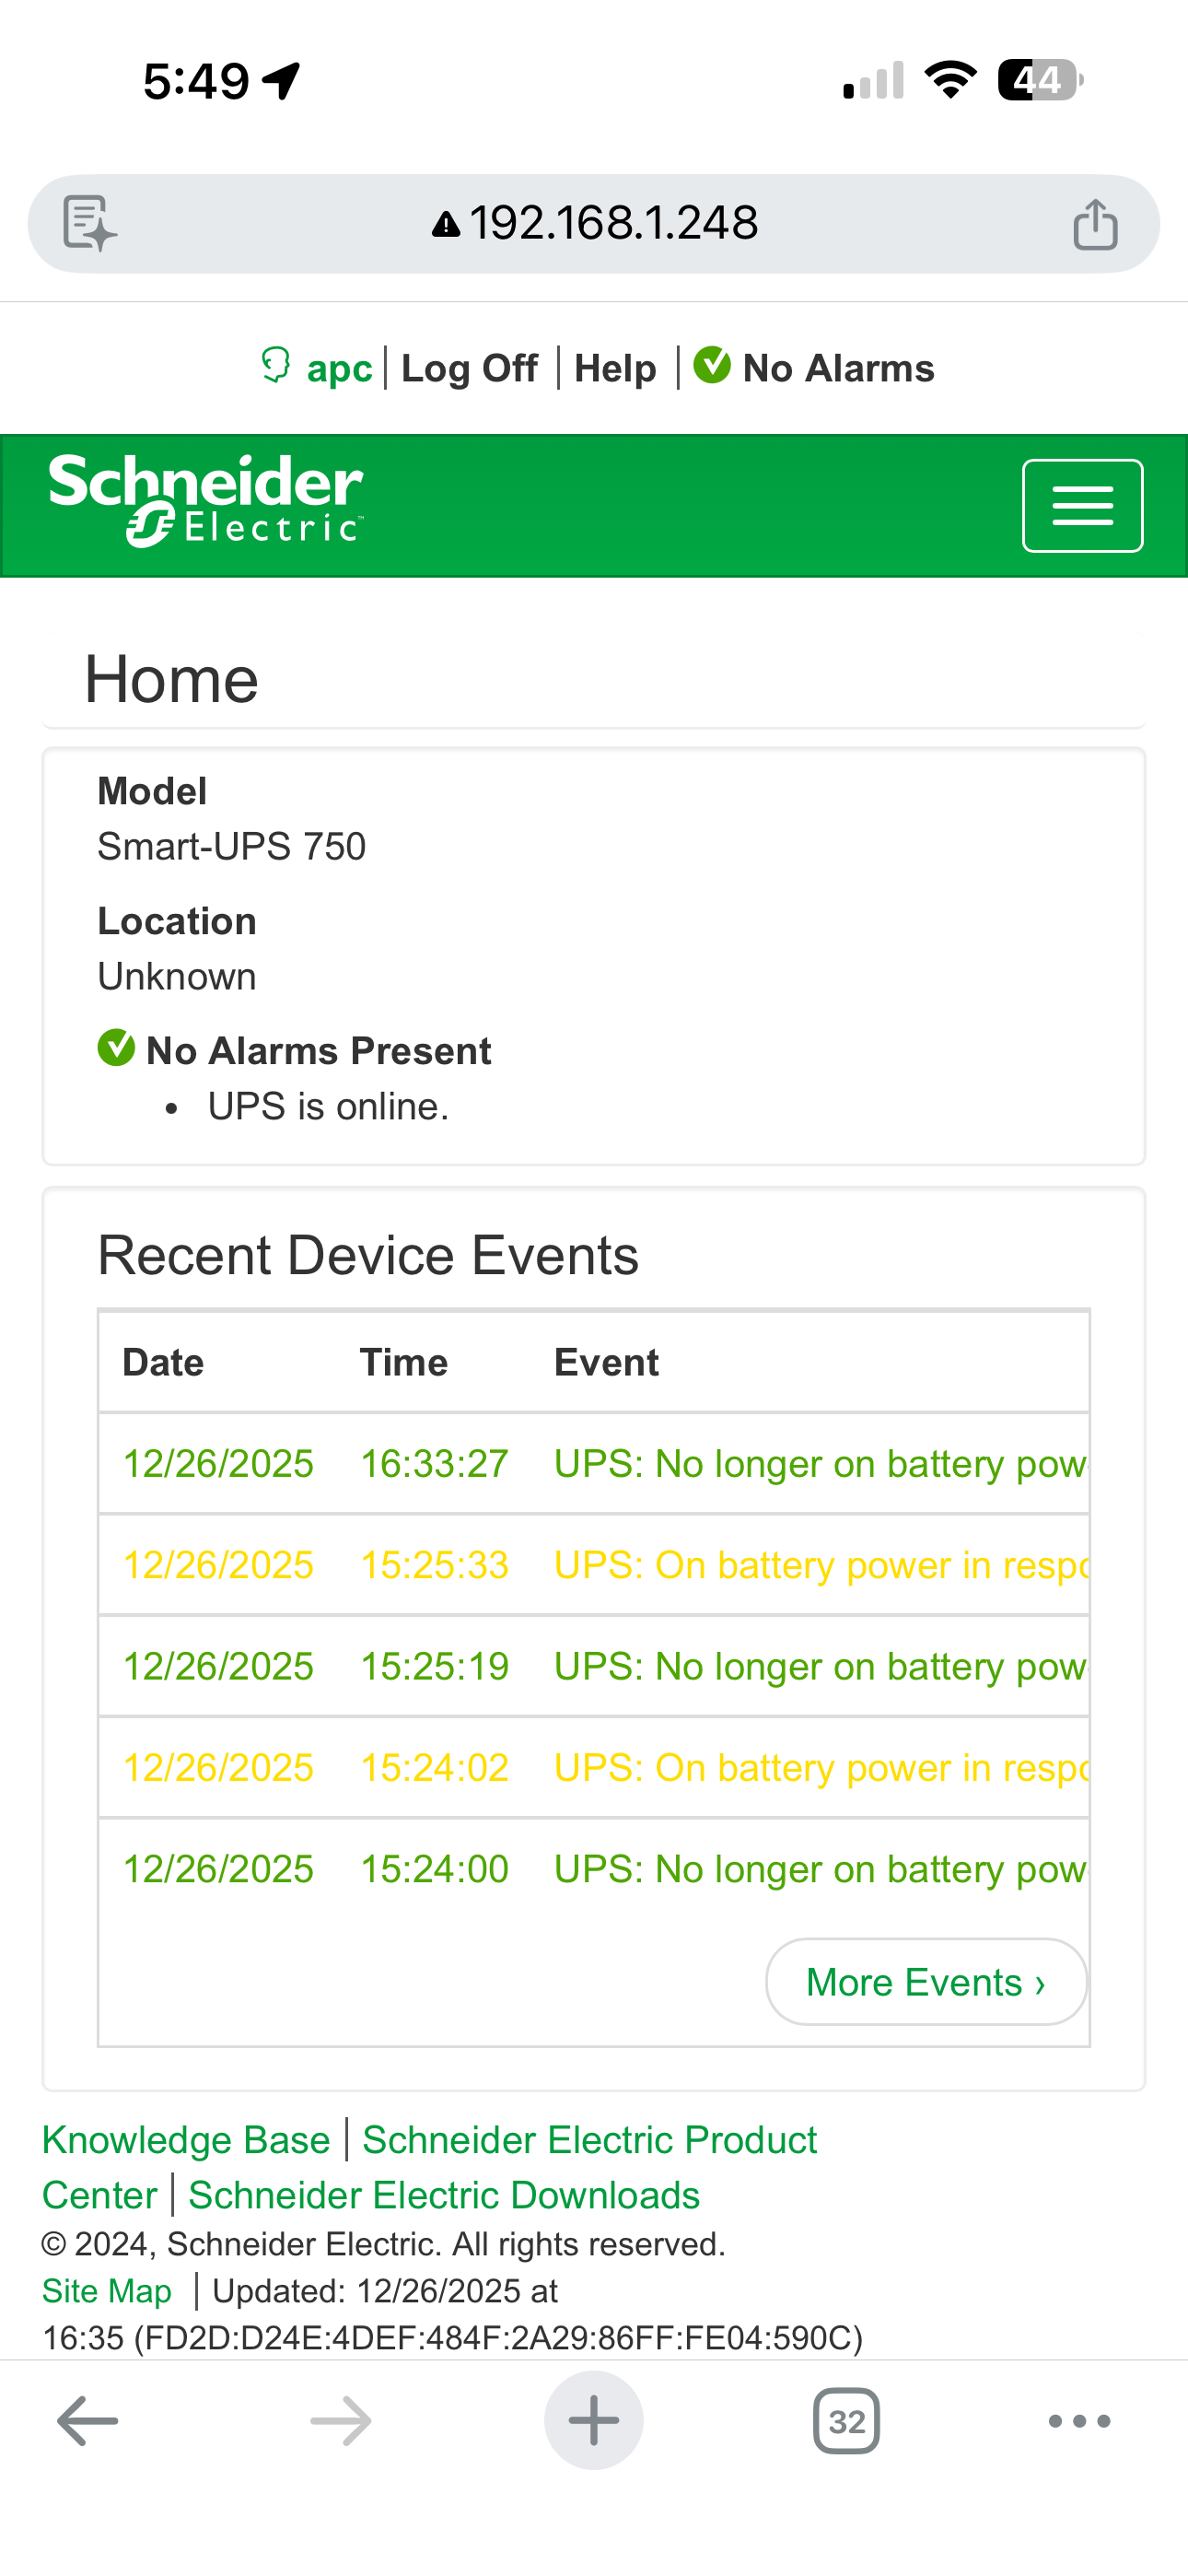Open the browser three-dots more menu
This screenshot has width=1188, height=2576.
tap(1079, 2421)
